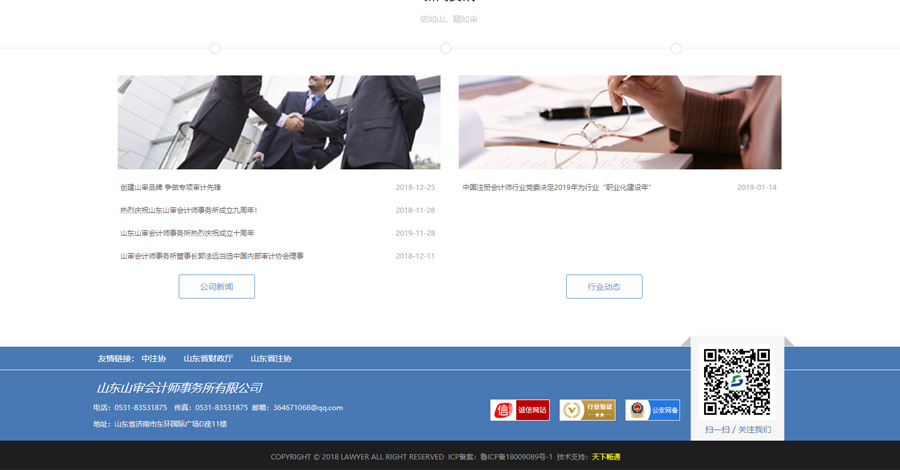This screenshot has height=470, width=900.
Task: Open the 山东省注协 link
Action: coord(271,359)
